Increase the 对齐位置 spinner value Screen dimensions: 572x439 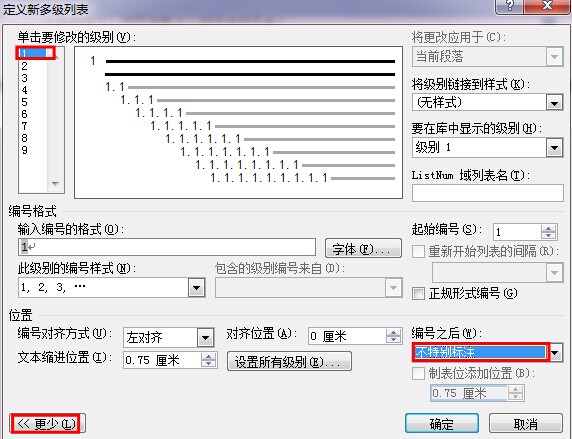pyautogui.click(x=393, y=333)
